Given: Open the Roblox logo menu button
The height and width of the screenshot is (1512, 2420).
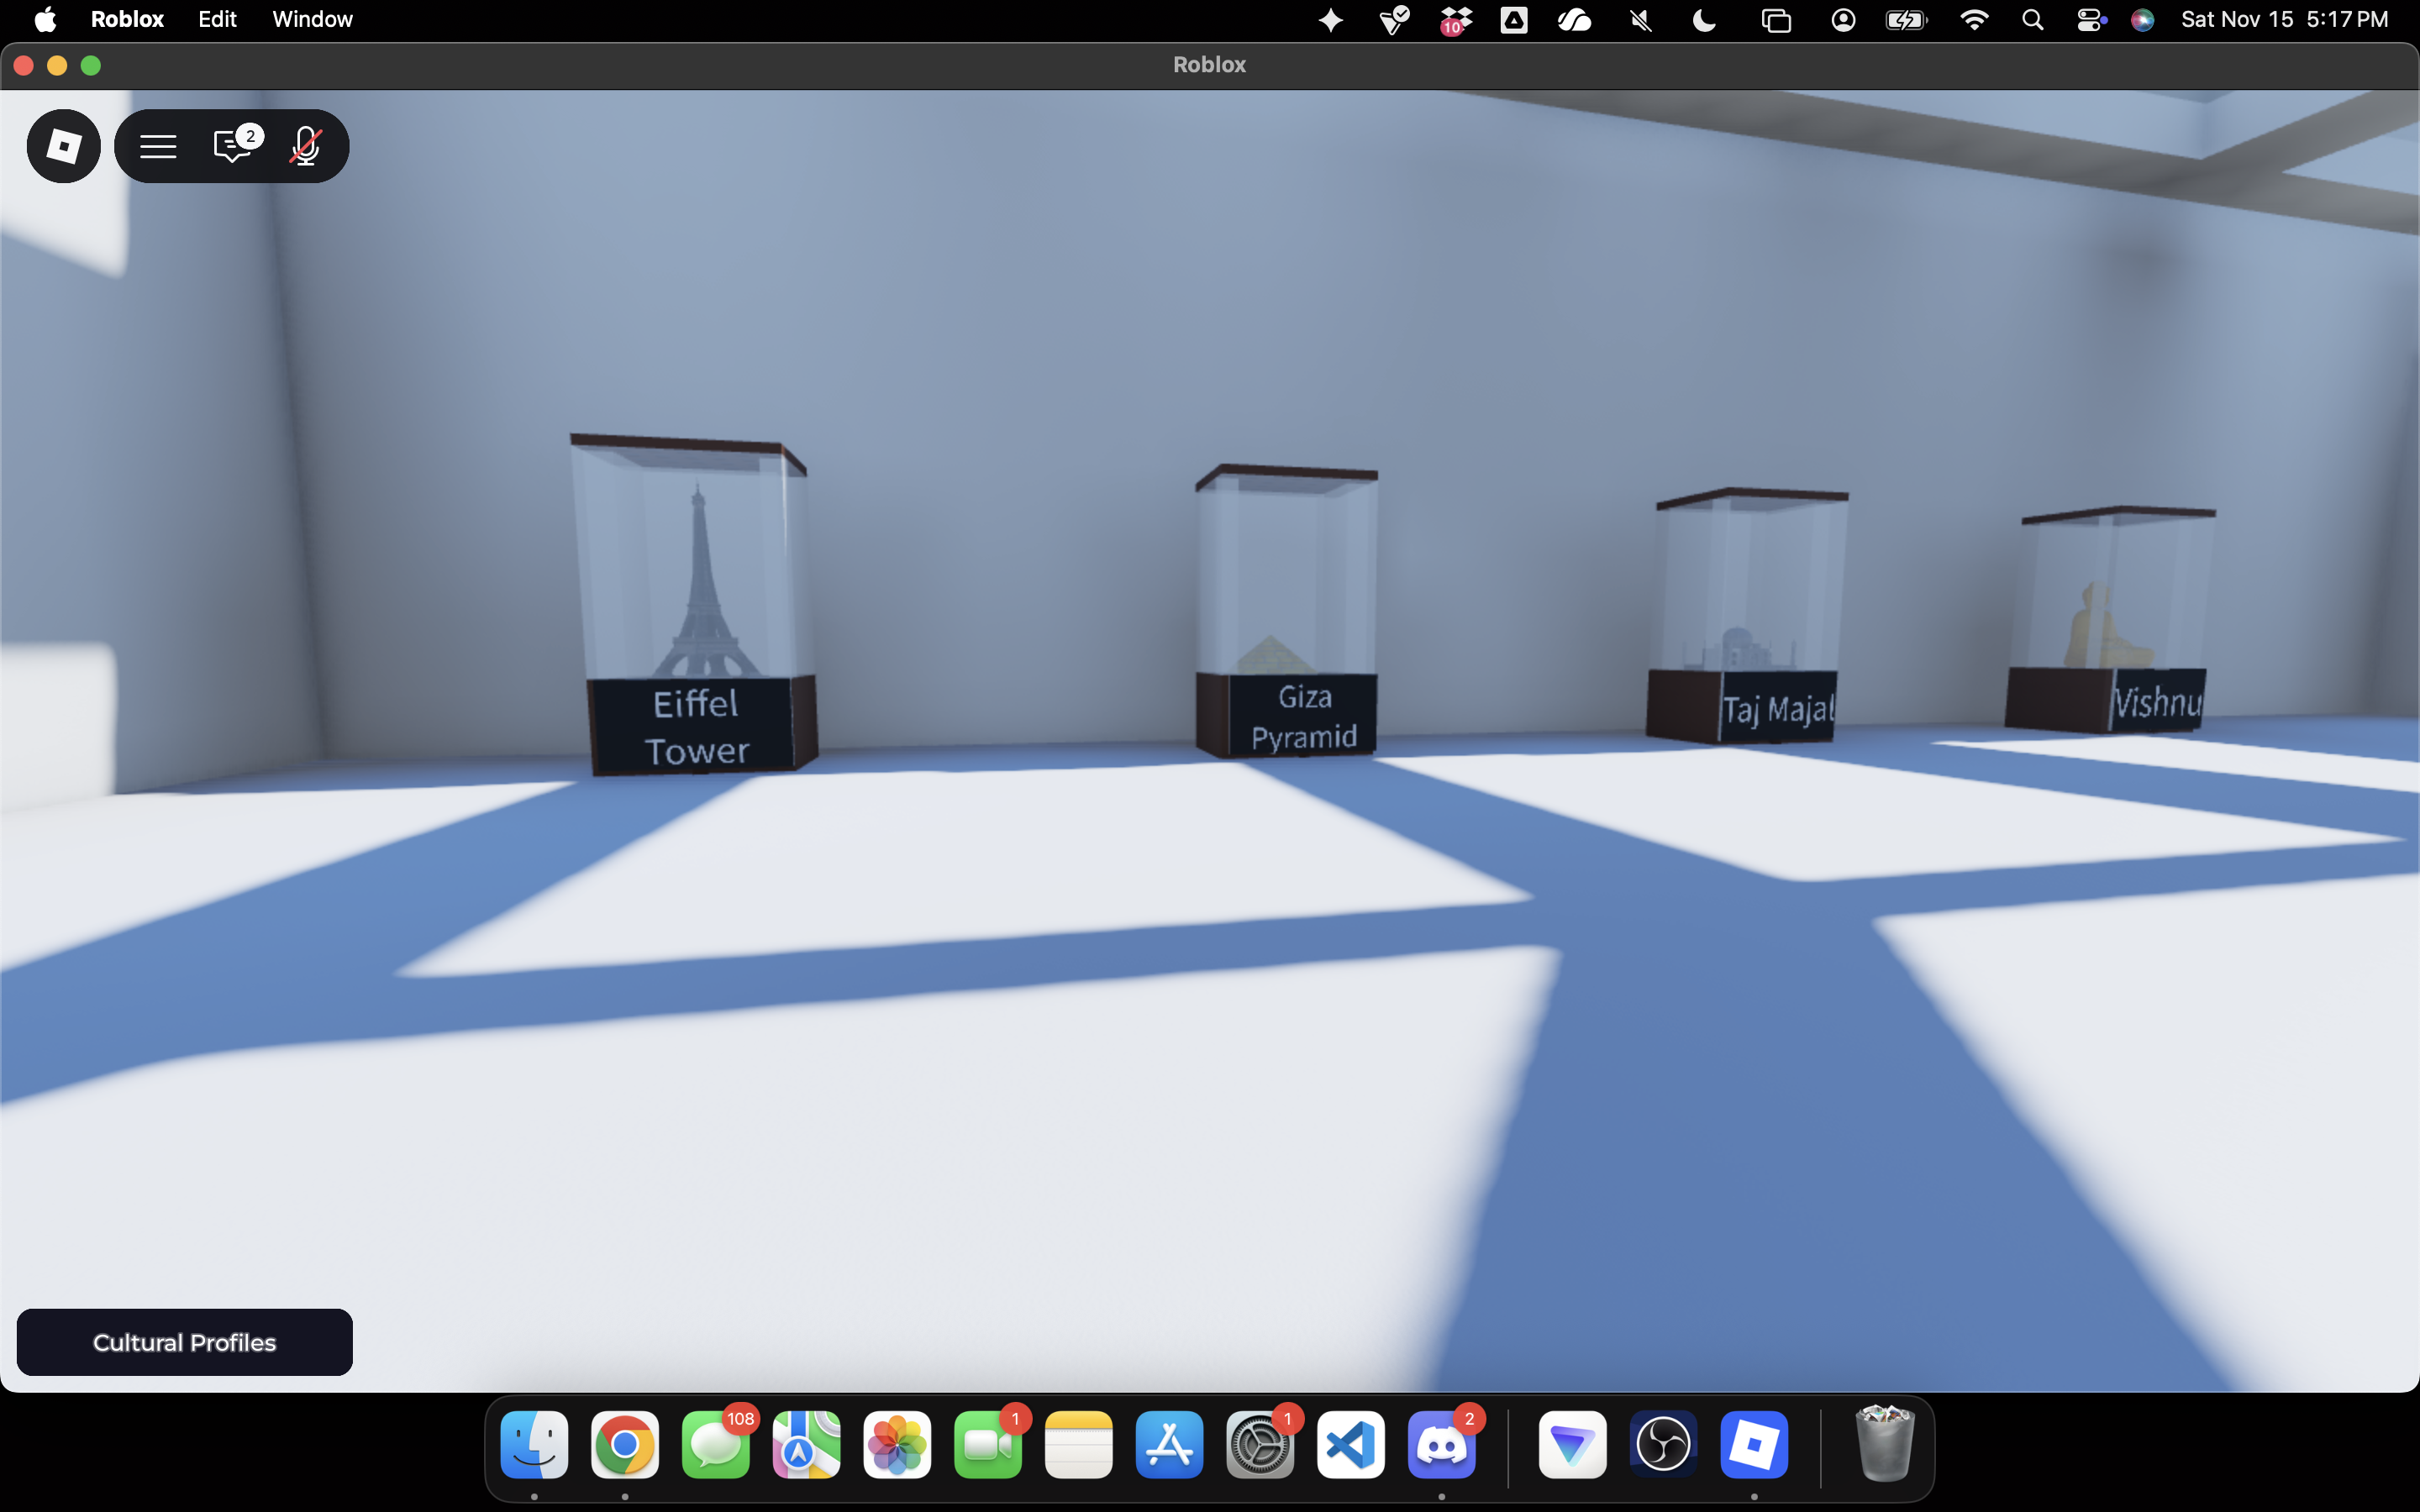Looking at the screenshot, I should (x=63, y=146).
